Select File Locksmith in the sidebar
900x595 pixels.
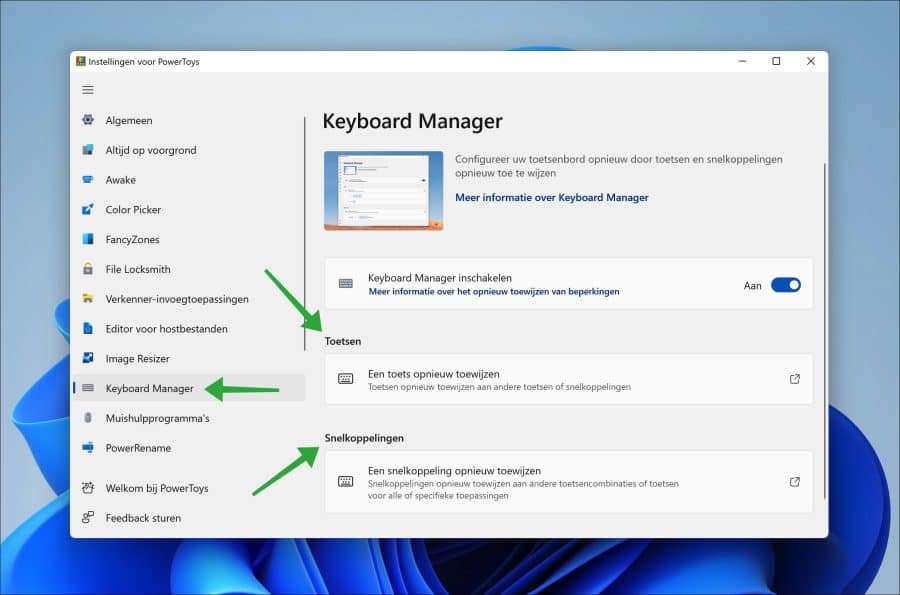(189, 269)
